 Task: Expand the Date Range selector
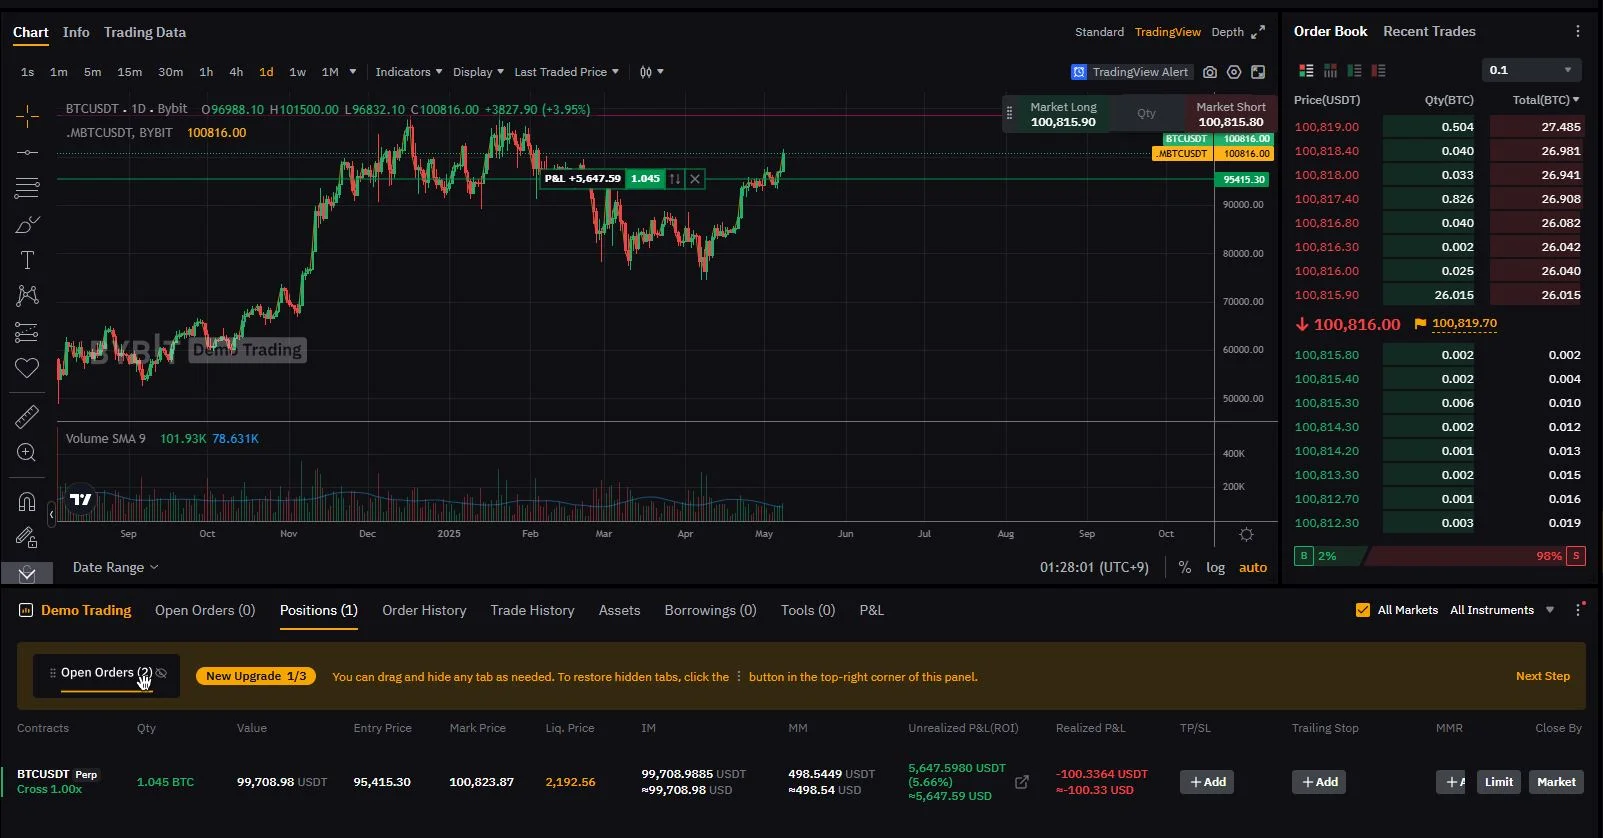pos(115,567)
